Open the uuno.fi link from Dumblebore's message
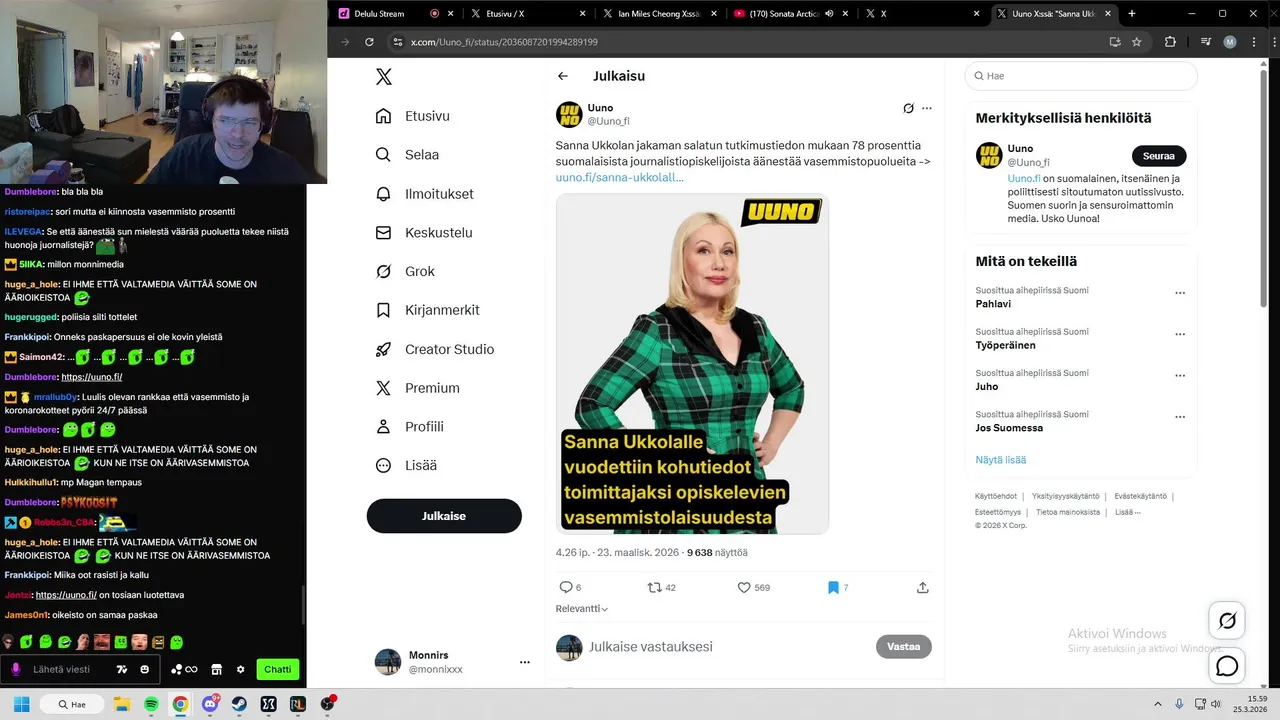1280x720 pixels. click(92, 377)
